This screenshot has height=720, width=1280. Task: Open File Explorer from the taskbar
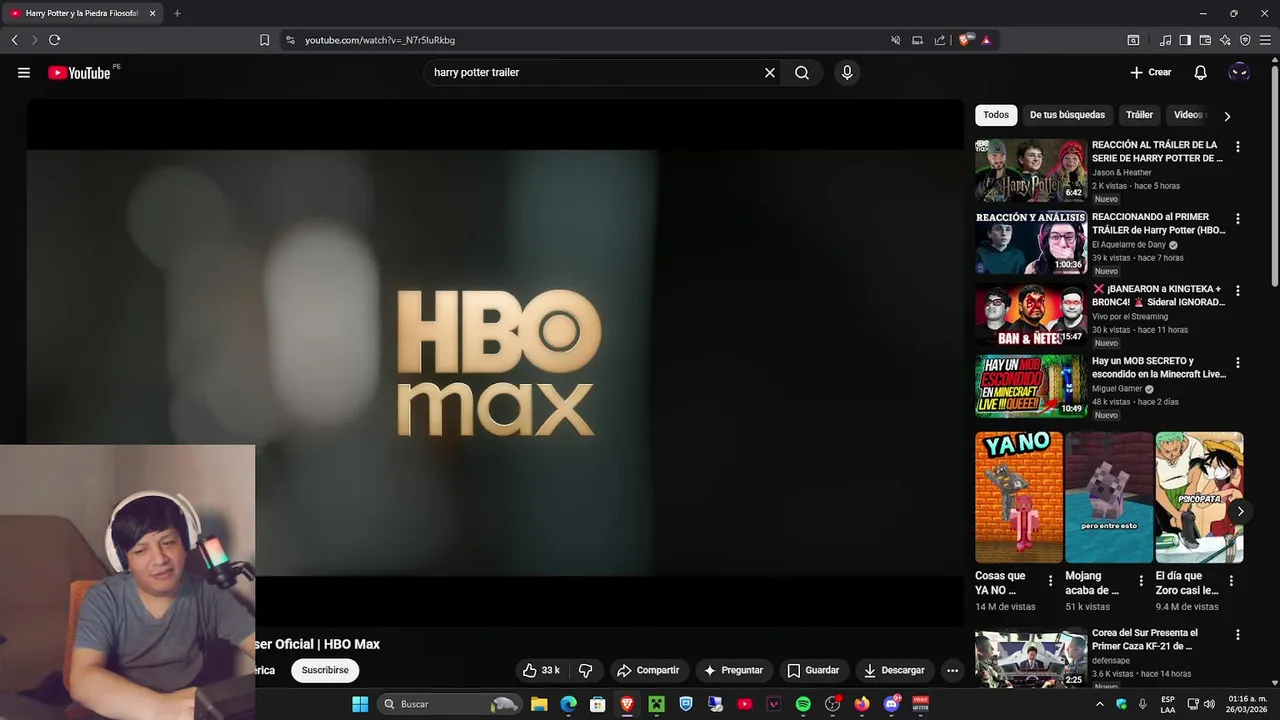[539, 704]
